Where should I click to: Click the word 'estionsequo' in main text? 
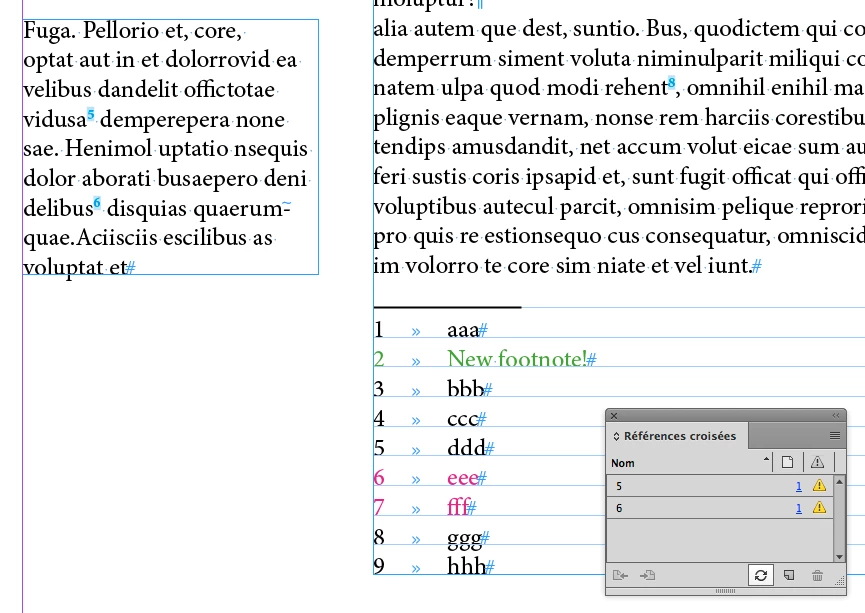pyautogui.click(x=543, y=236)
